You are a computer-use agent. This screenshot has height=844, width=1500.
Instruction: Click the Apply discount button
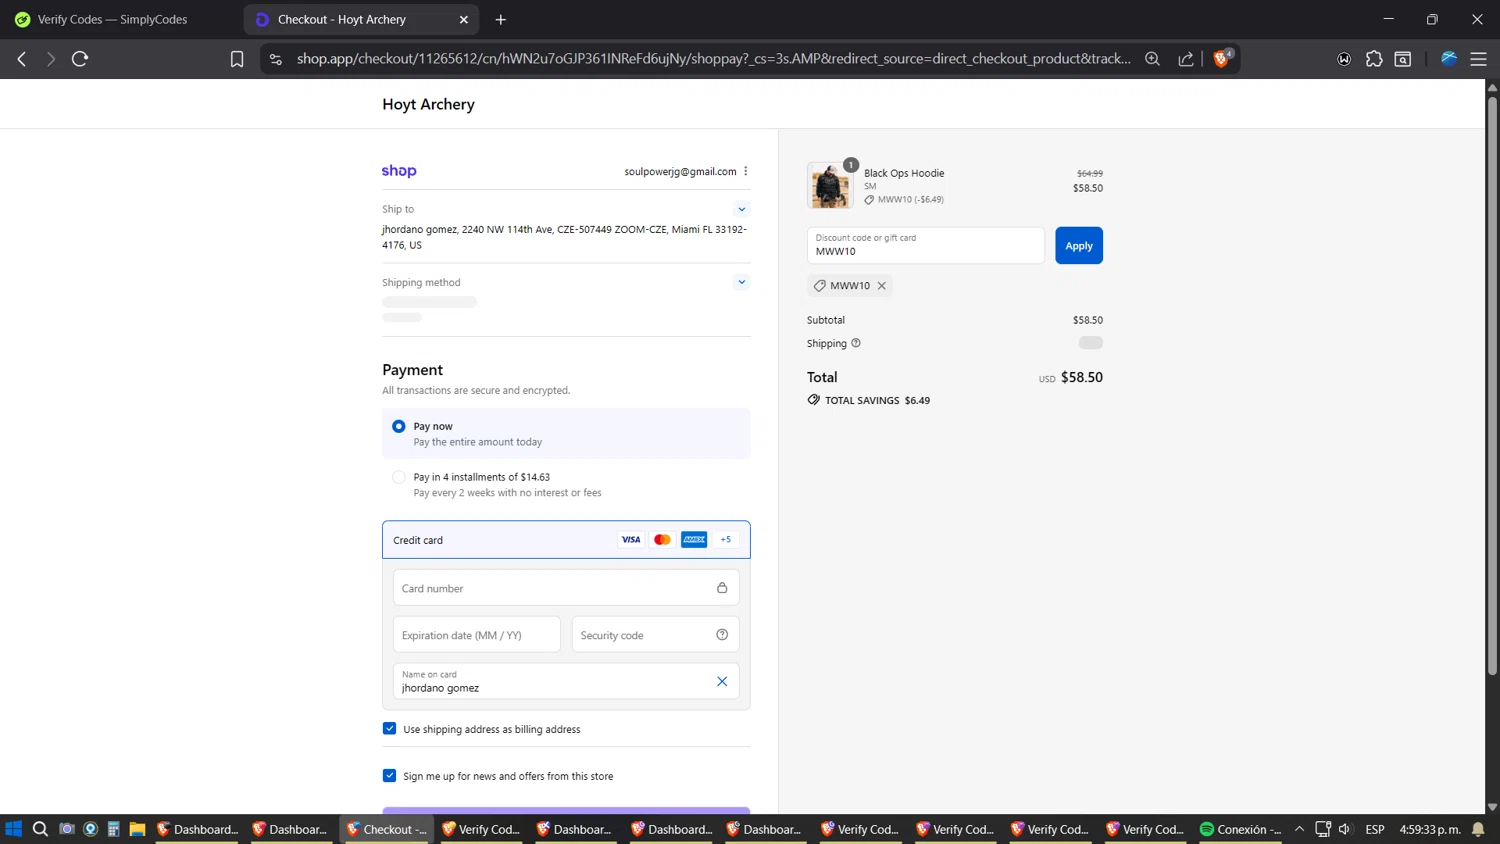click(1079, 246)
